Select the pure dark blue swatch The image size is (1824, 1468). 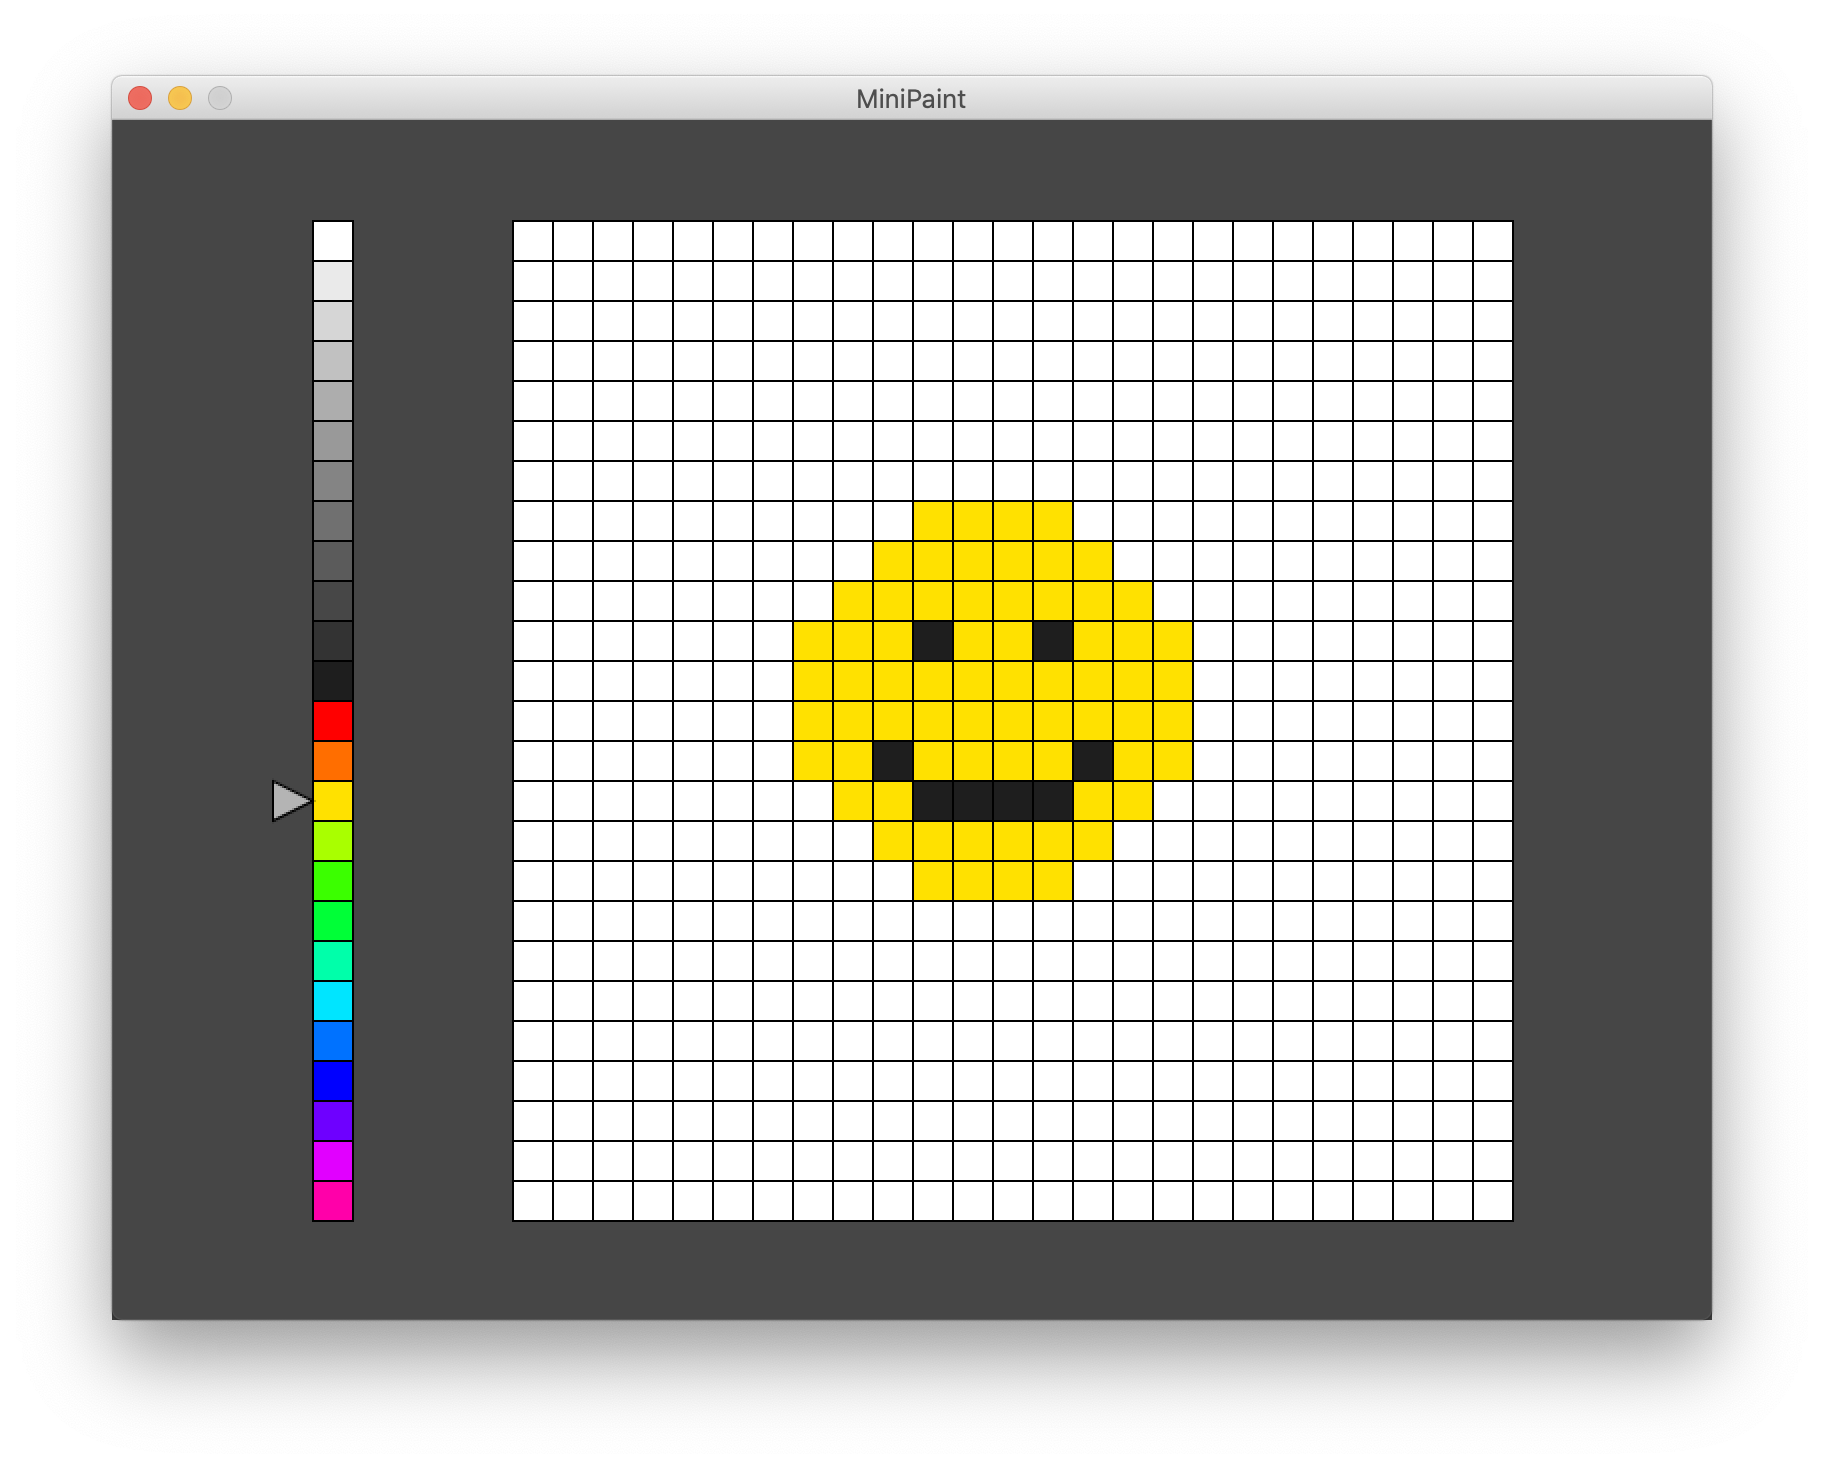point(333,1081)
